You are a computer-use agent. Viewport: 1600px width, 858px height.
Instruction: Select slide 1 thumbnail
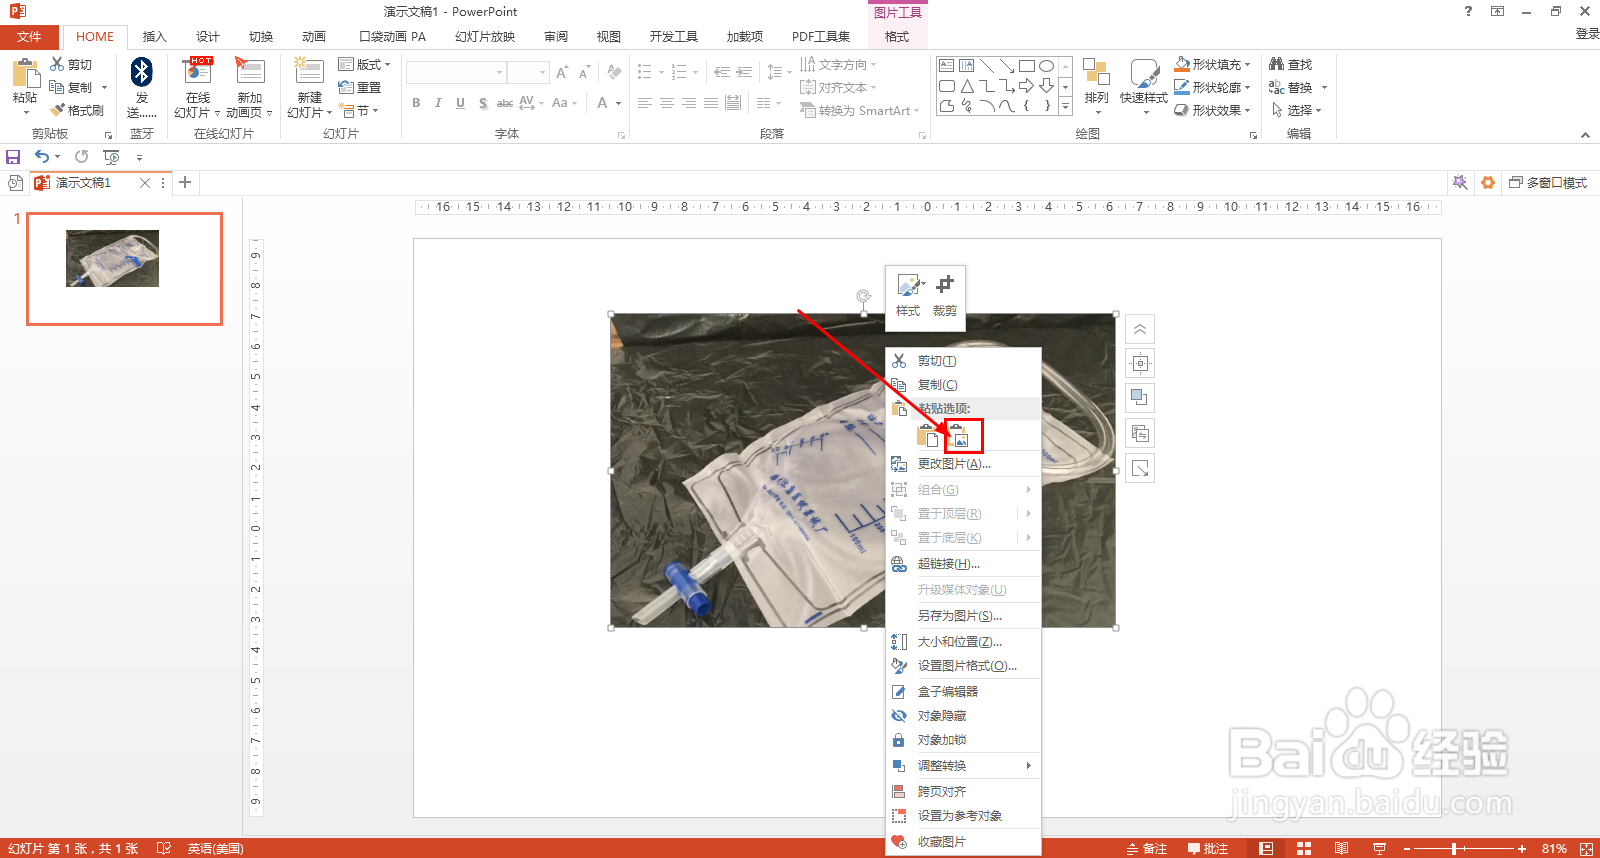point(124,269)
